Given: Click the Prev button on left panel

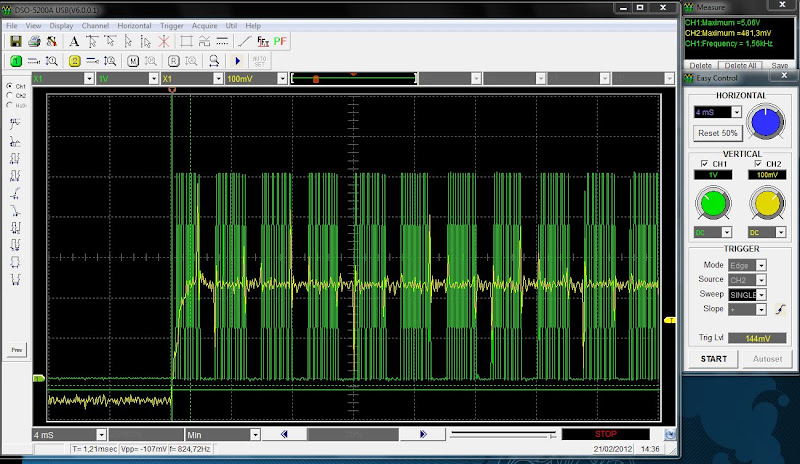Looking at the screenshot, I should click(x=17, y=350).
